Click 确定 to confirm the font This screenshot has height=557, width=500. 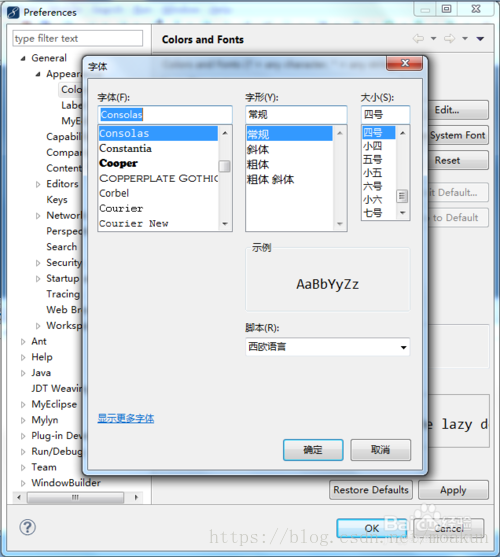(x=313, y=450)
